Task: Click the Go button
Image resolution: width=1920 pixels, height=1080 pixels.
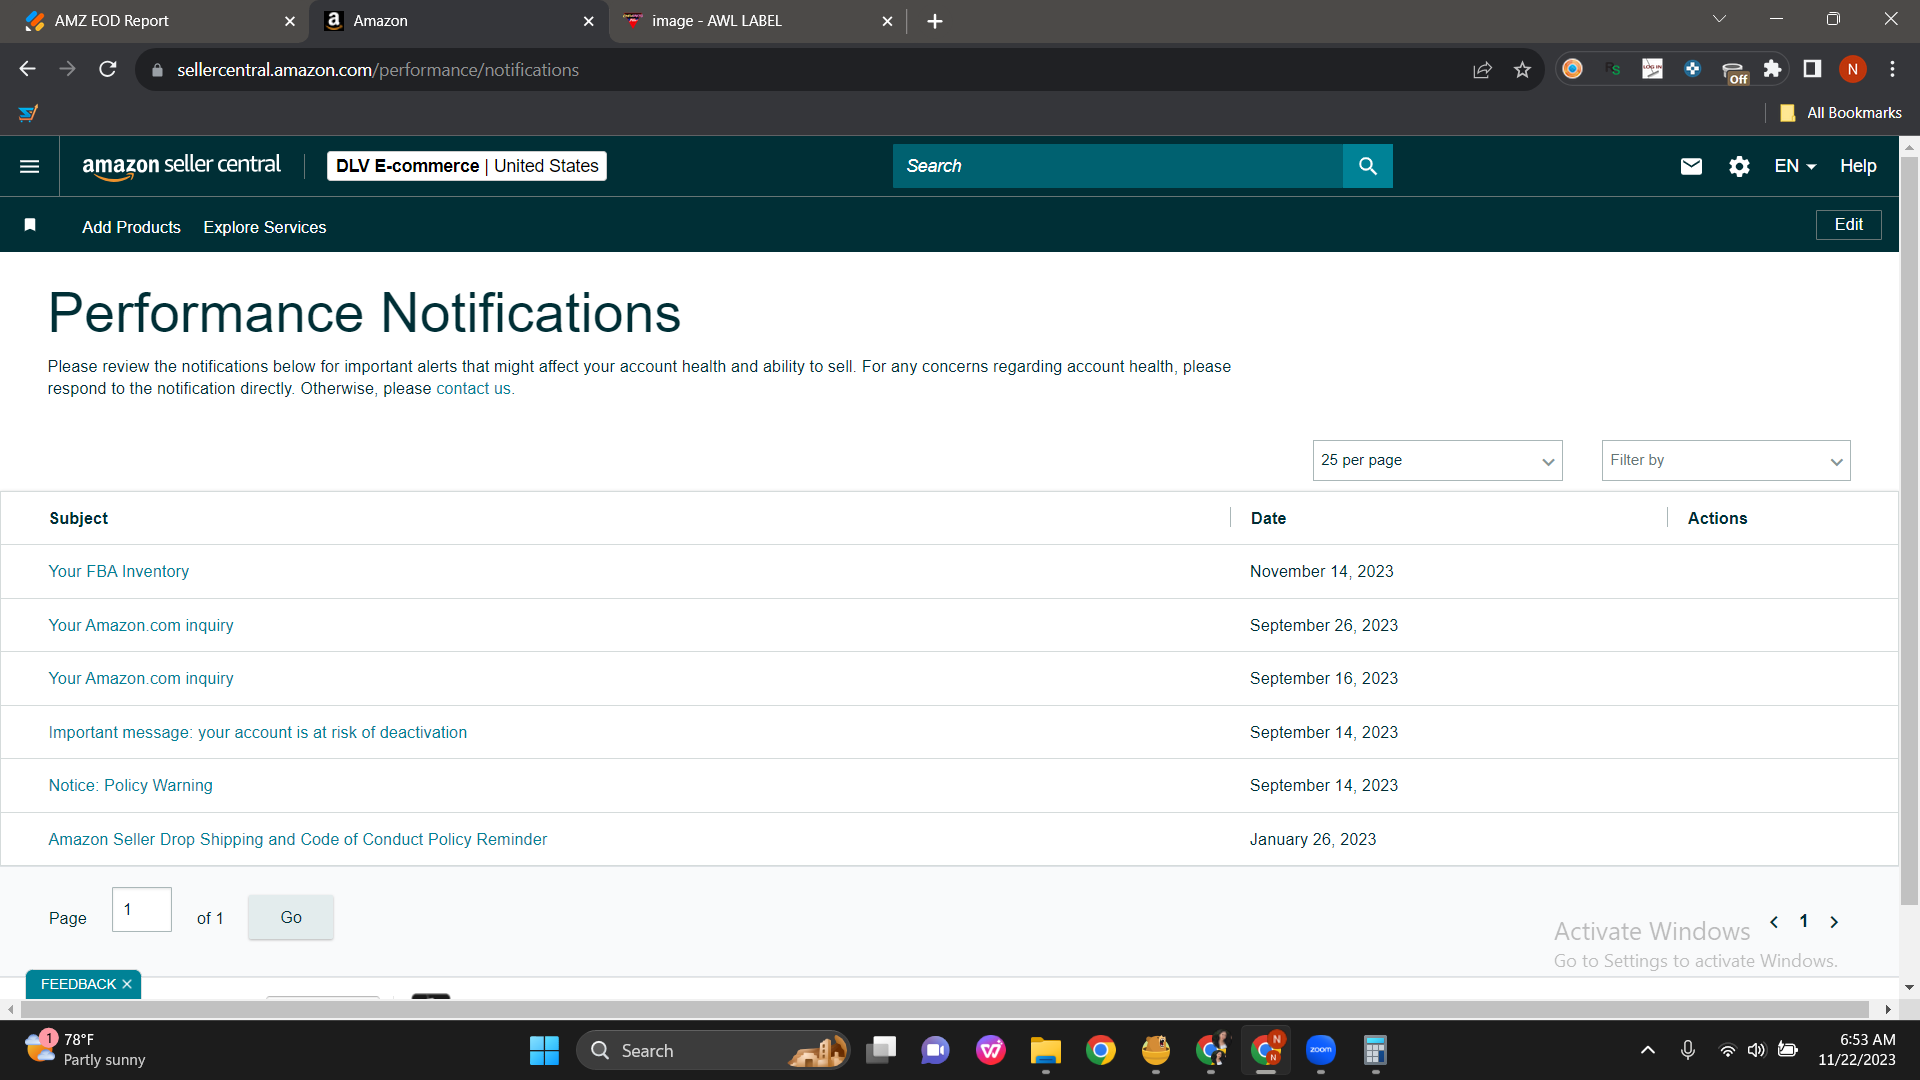Action: click(291, 917)
